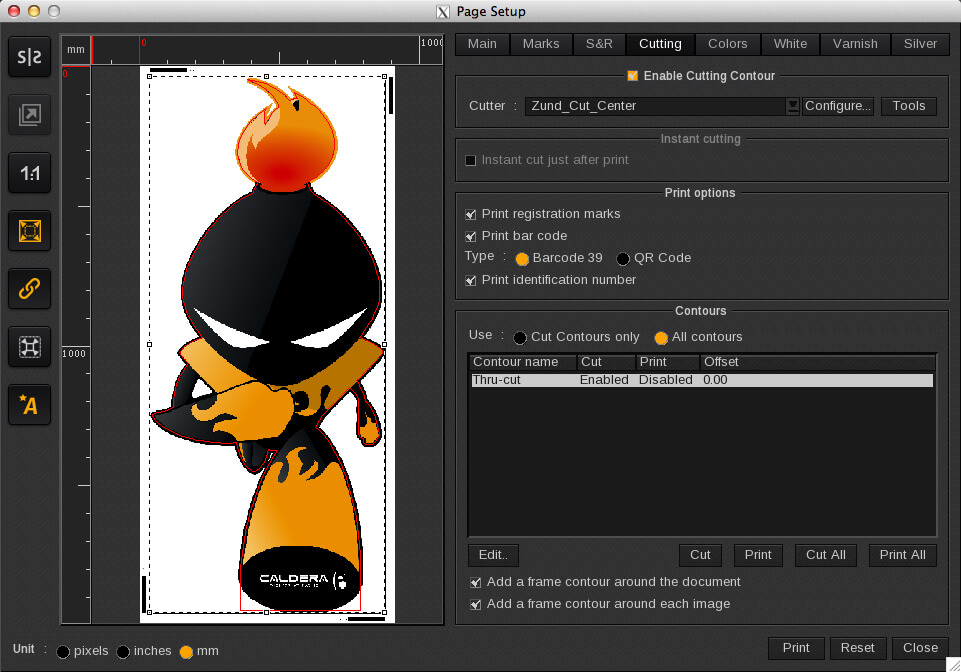961x672 pixels.
Task: Toggle the orange chain link icon
Action: [29, 289]
